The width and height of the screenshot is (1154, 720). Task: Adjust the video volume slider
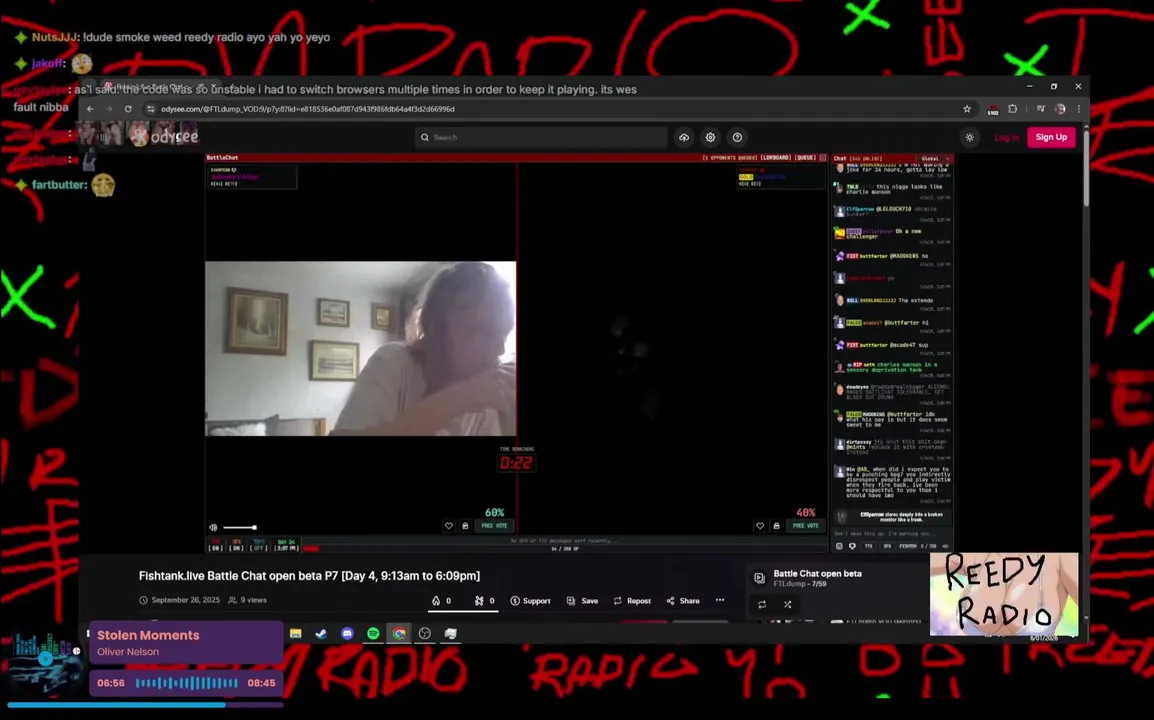point(239,527)
